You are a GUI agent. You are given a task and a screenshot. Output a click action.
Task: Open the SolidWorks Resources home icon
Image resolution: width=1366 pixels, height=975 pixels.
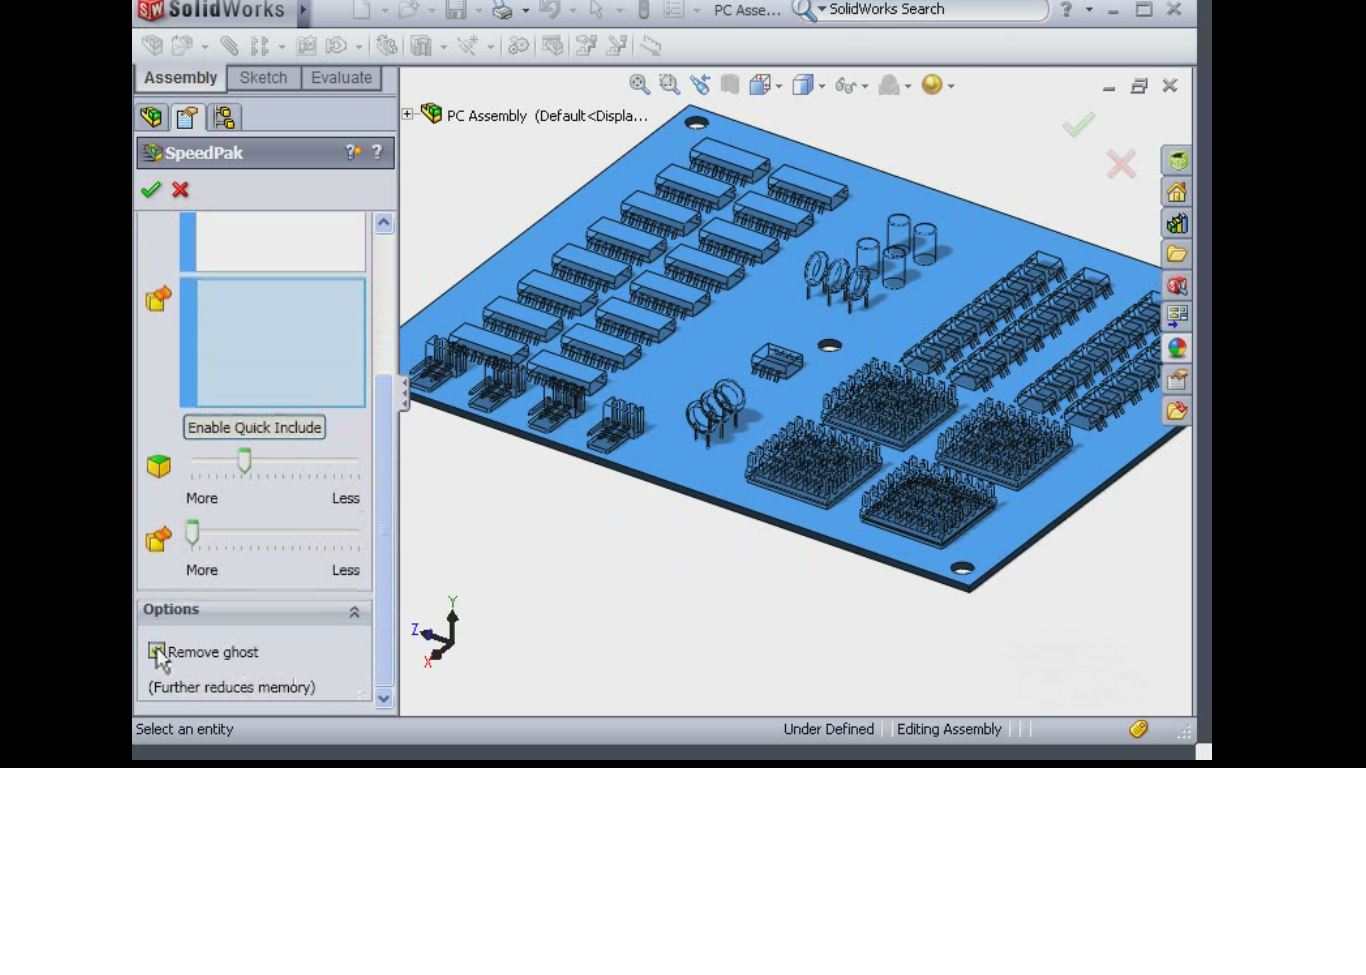tap(1177, 192)
